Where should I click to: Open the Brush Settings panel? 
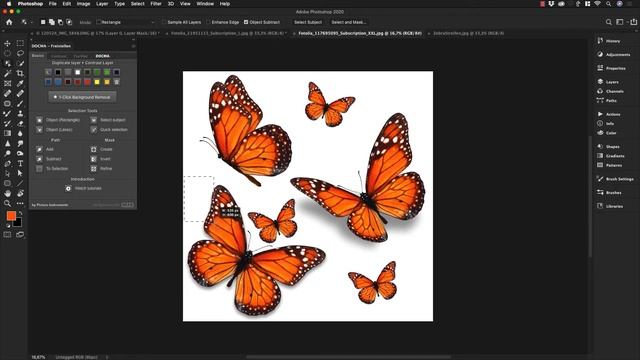tap(616, 179)
